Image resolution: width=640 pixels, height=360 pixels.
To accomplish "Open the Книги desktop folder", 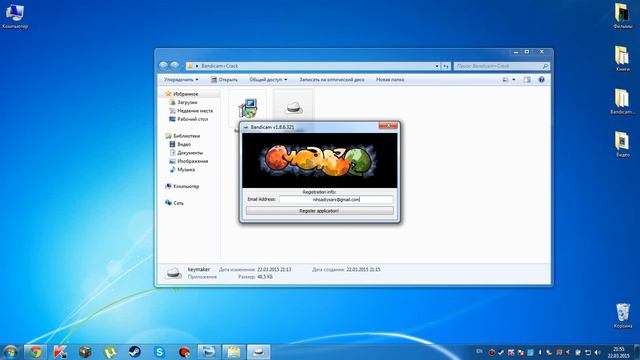I will point(622,59).
